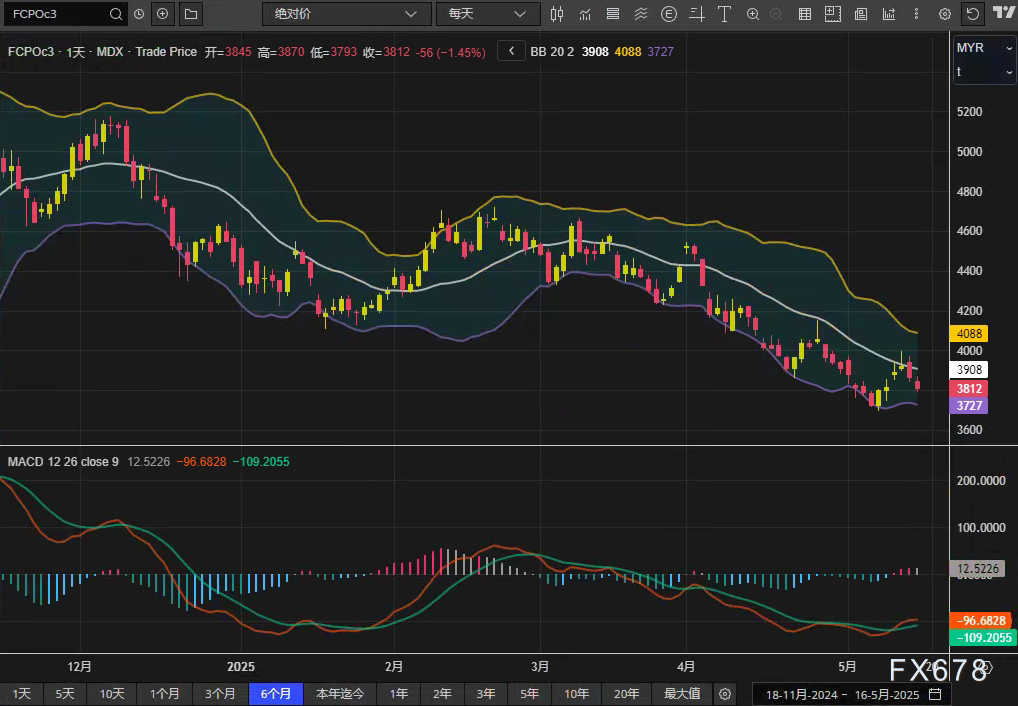Screen dimensions: 1018x706
Task: Open the MYR currency dropdown
Action: click(x=984, y=48)
